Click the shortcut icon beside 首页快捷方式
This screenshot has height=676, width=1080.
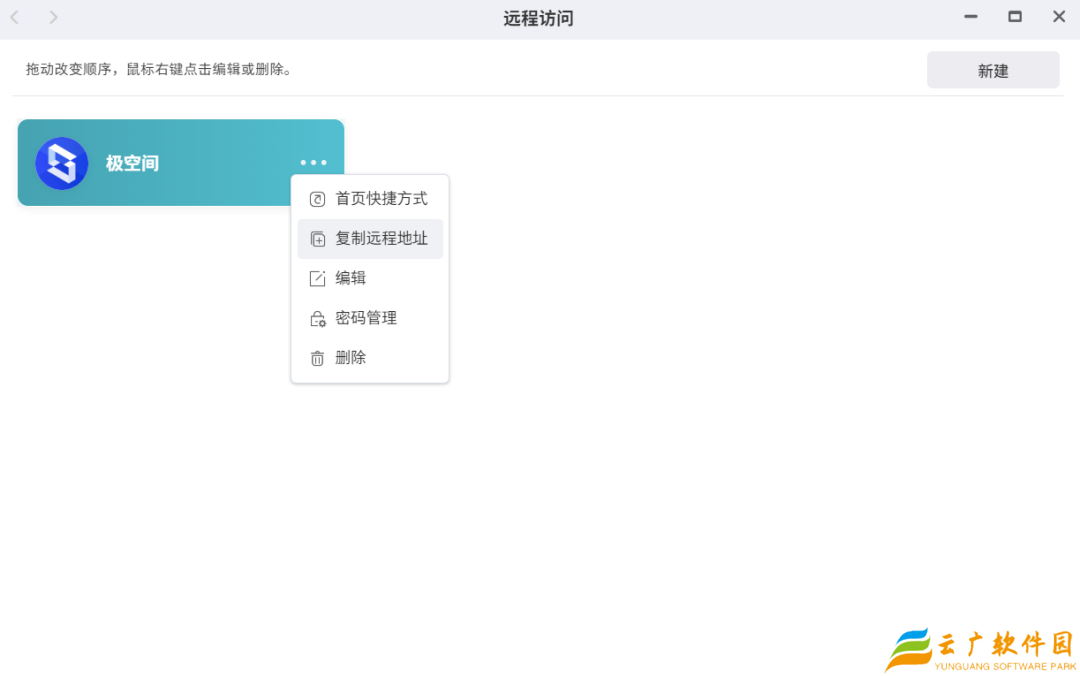point(318,200)
